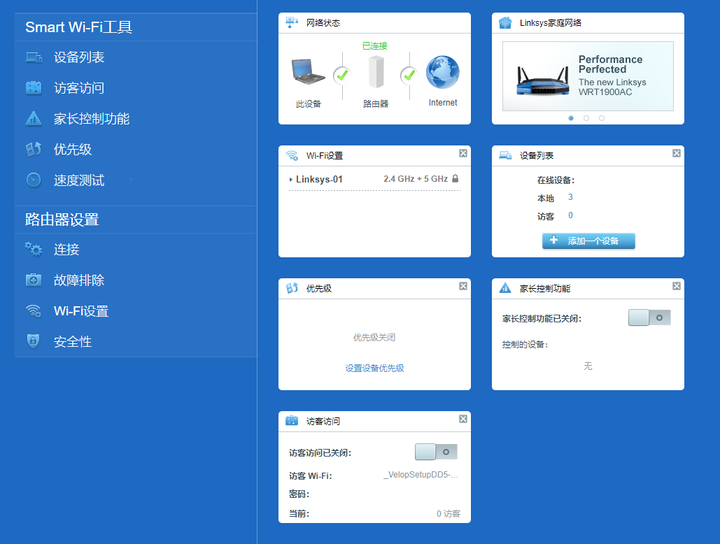Viewport: 720px width, 544px height.
Task: Click the 故障排除 first-aid icon
Action: coord(34,280)
